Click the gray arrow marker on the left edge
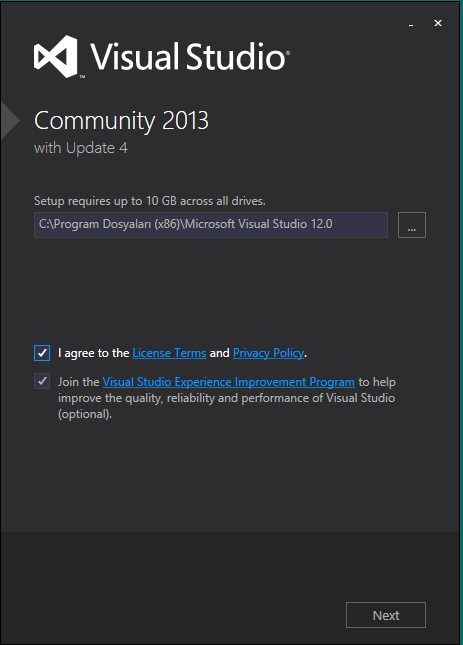Image resolution: width=463 pixels, height=645 pixels. tap(10, 121)
